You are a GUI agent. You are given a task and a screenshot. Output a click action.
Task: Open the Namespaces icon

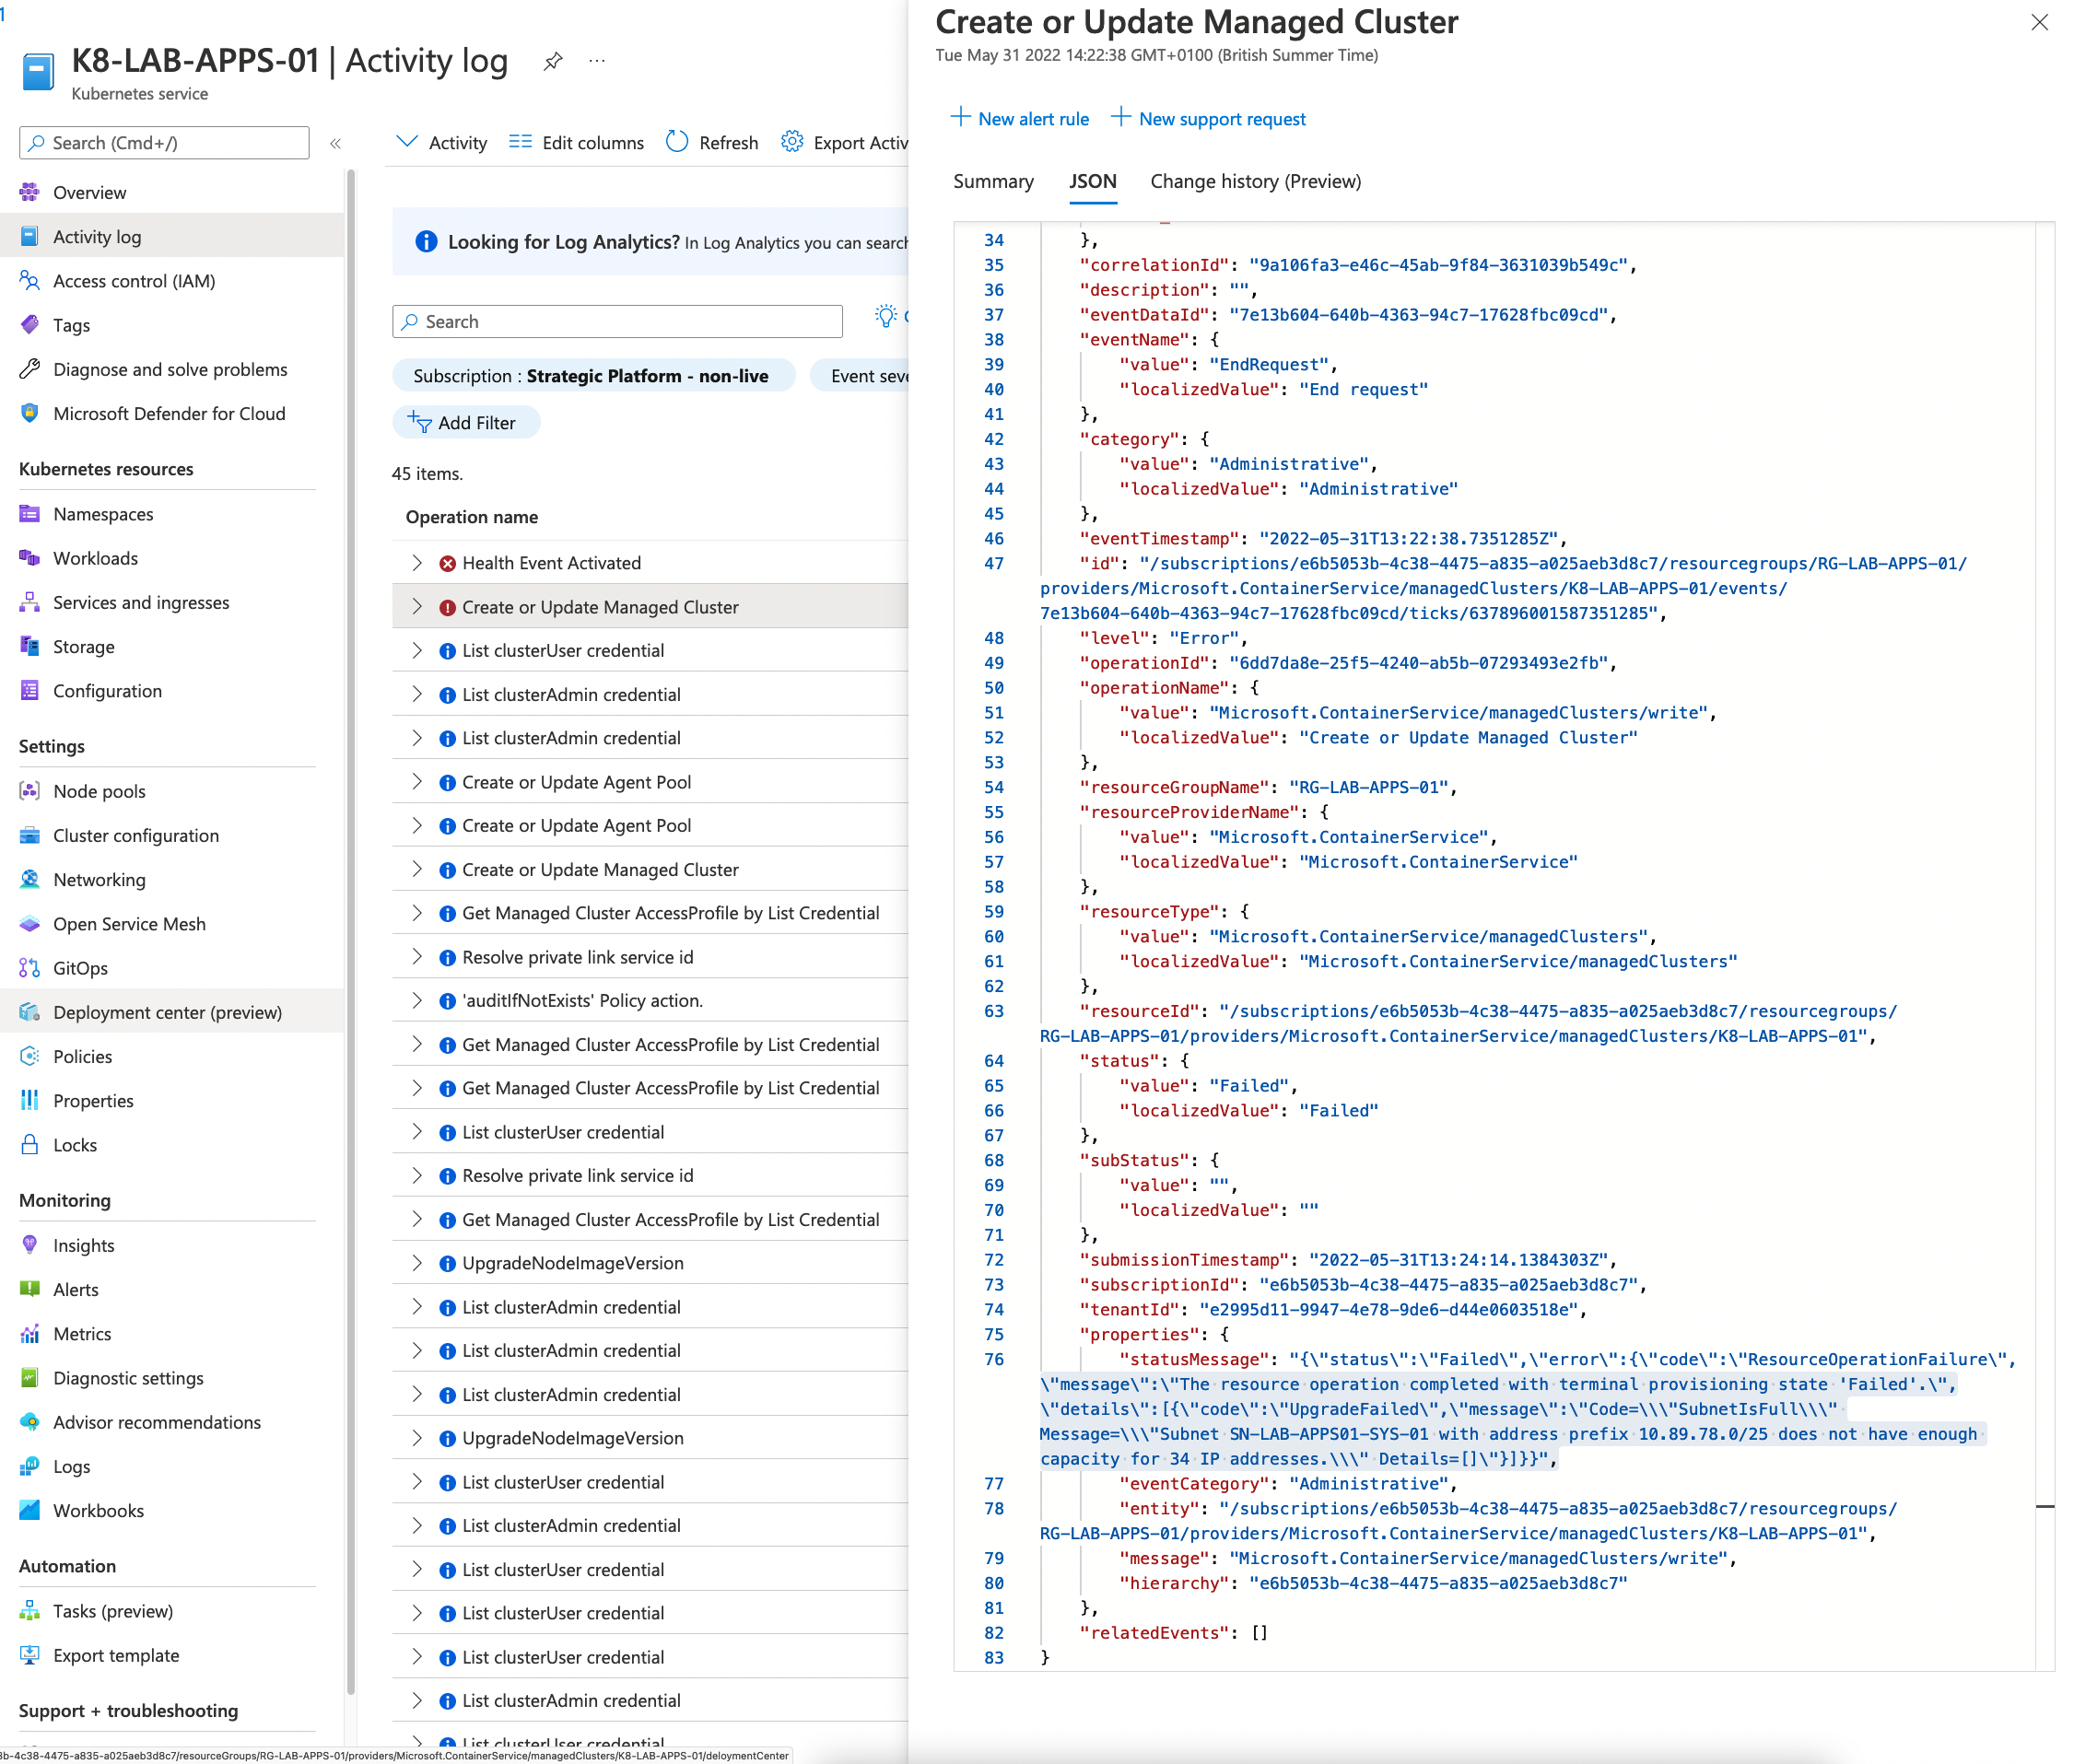point(30,513)
